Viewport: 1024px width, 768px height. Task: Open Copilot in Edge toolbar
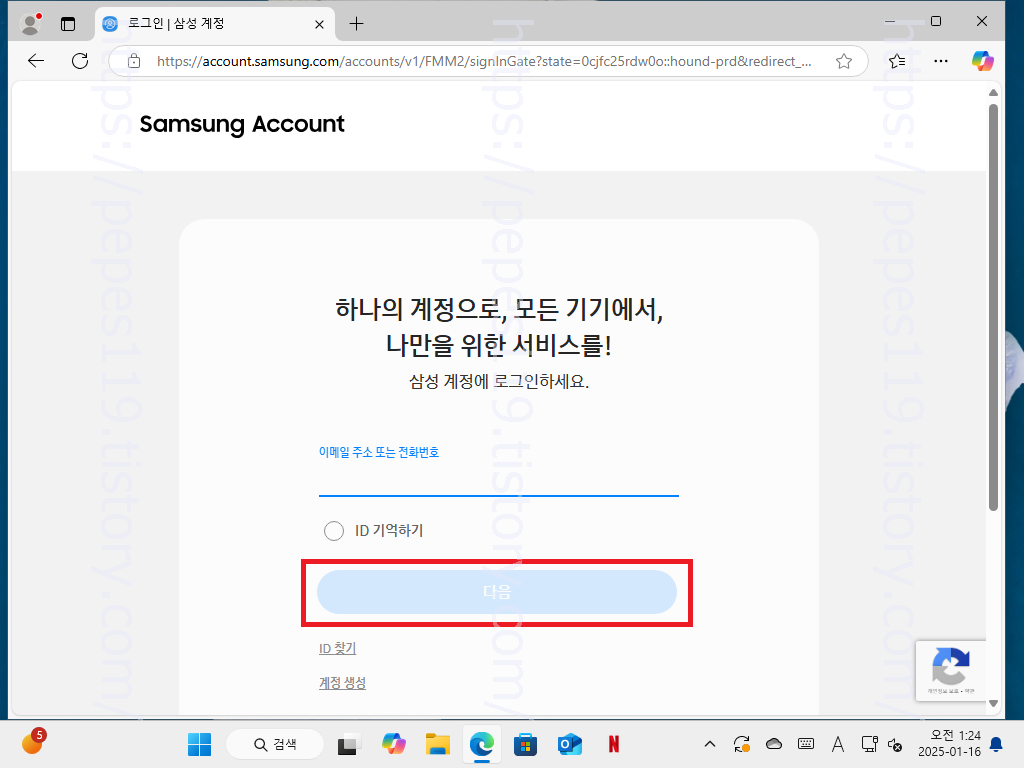[x=982, y=61]
